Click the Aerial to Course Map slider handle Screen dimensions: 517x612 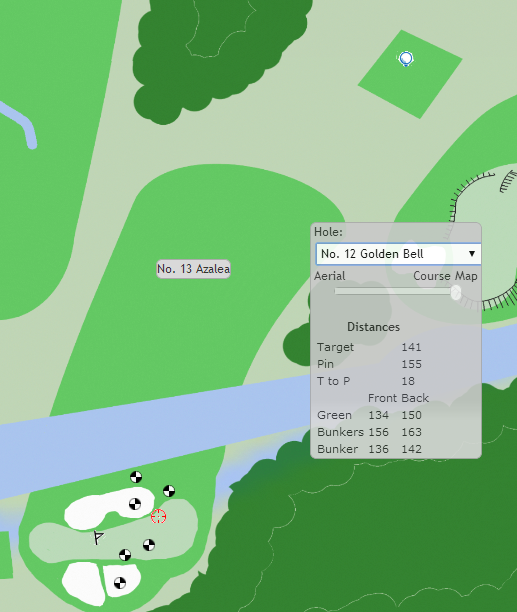click(455, 292)
